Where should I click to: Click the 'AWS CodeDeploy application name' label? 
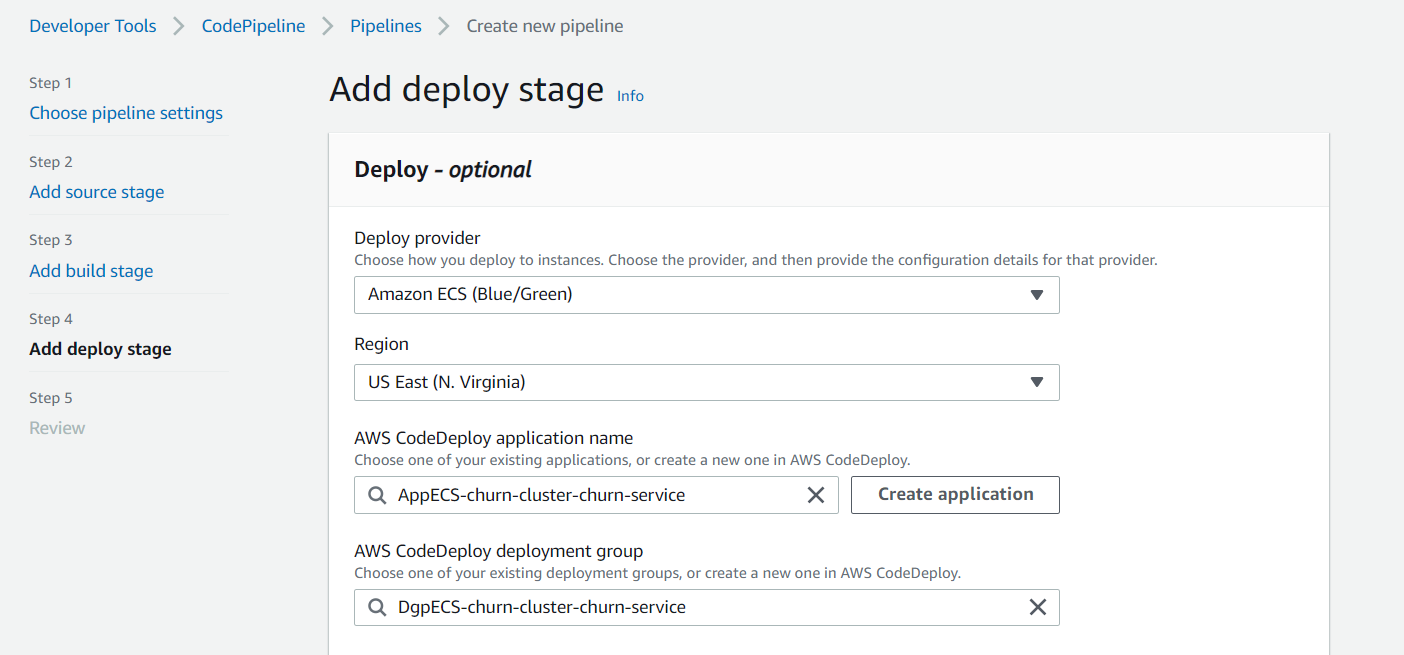coord(494,438)
